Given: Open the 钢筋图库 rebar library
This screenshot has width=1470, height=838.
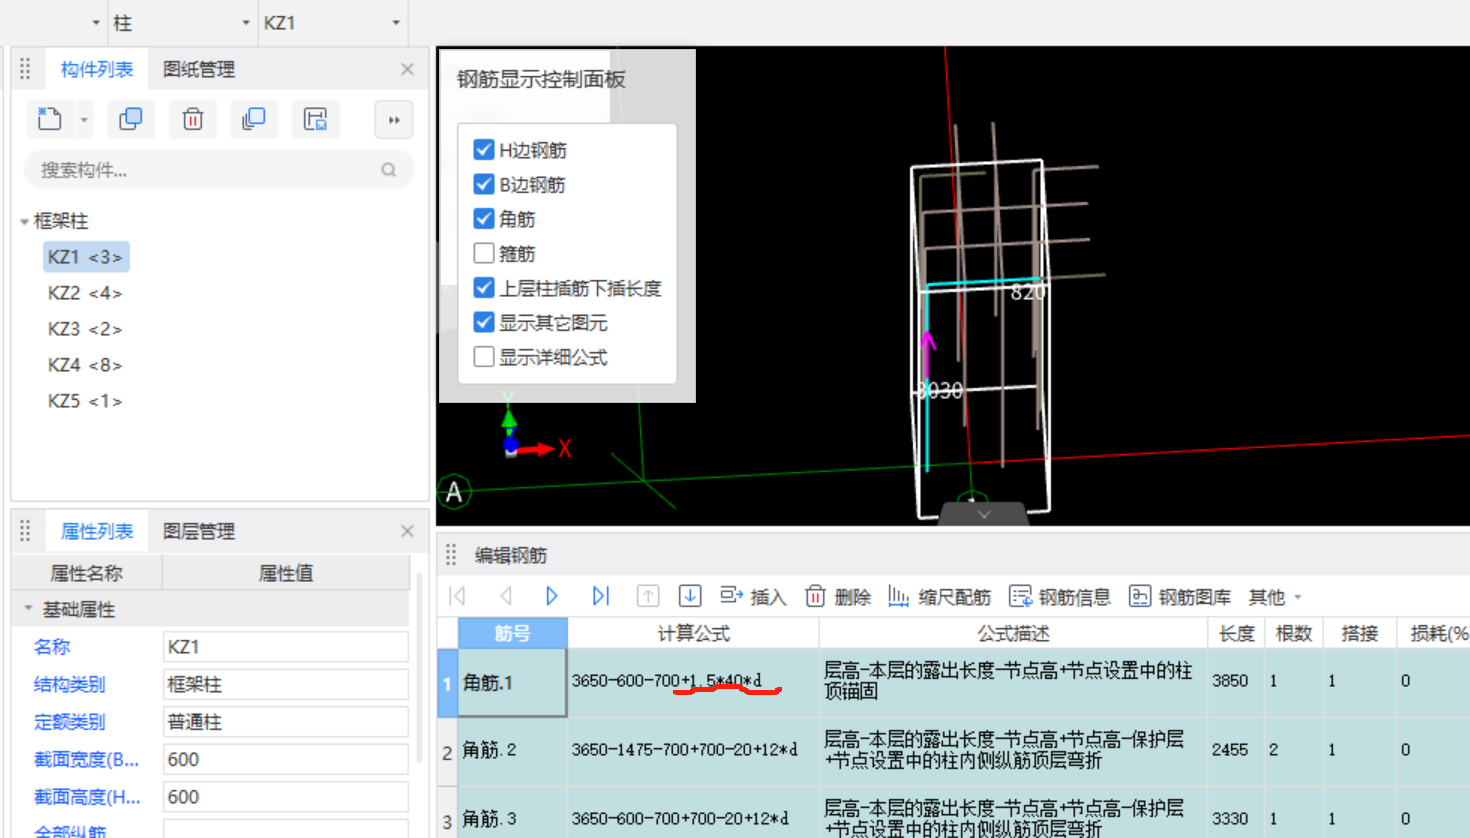Looking at the screenshot, I should [x=1180, y=597].
